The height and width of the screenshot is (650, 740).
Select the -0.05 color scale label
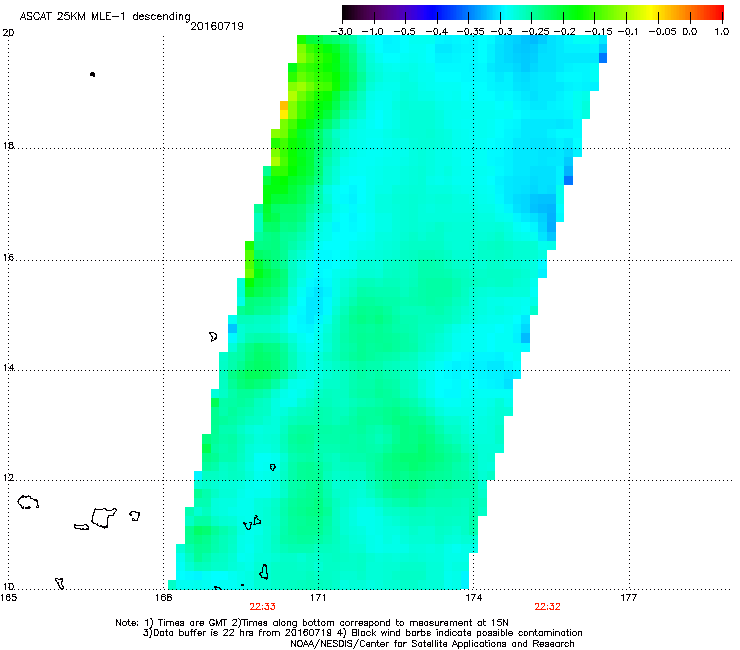click(663, 32)
